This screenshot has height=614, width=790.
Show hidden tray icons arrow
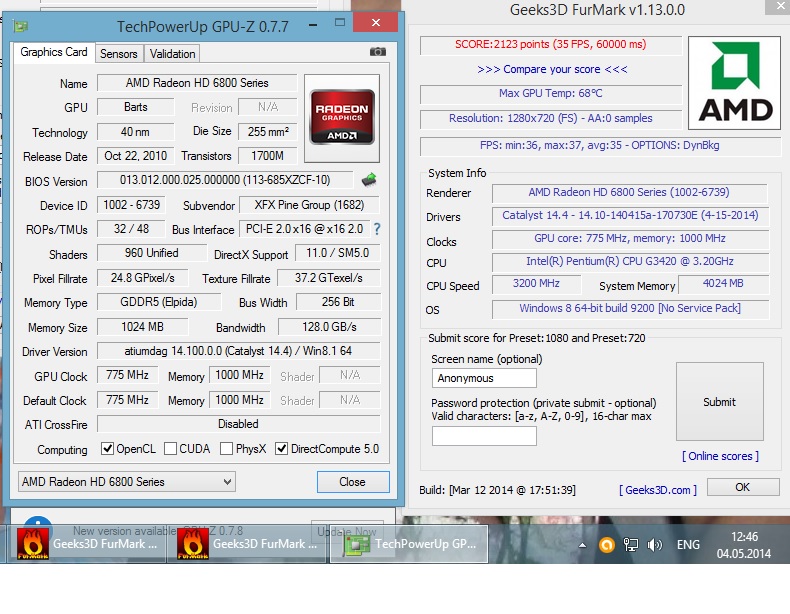[x=582, y=545]
